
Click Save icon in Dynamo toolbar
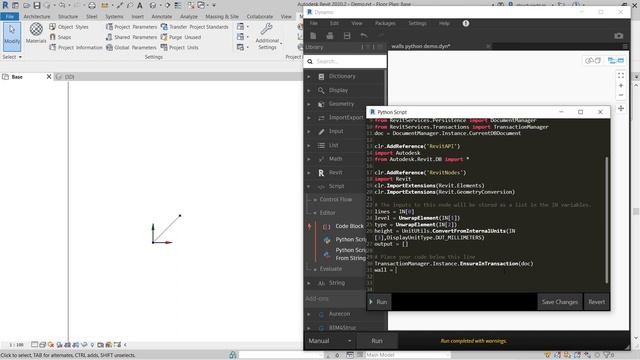point(347,36)
